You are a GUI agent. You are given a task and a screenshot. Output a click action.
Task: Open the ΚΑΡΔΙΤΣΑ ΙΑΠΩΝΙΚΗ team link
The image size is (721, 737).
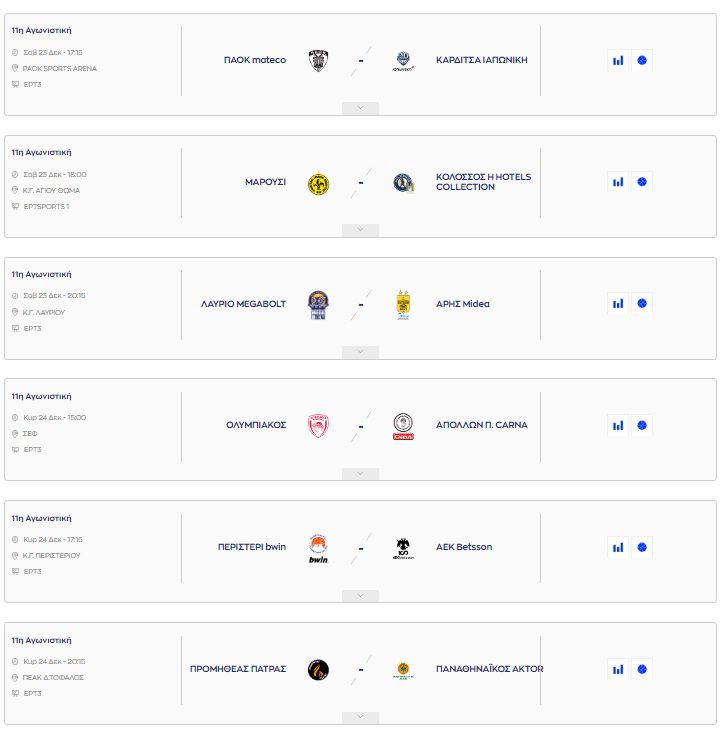tap(481, 60)
